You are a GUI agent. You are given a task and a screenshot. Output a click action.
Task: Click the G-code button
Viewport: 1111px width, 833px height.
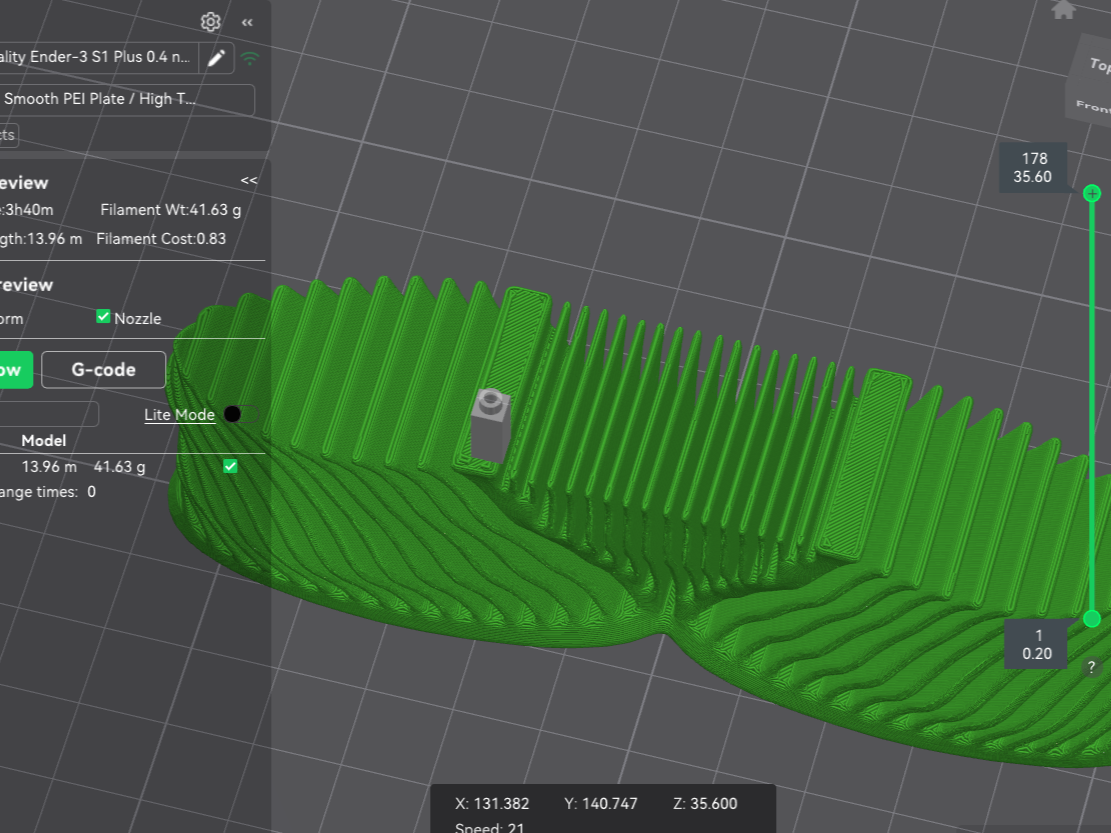(x=103, y=370)
